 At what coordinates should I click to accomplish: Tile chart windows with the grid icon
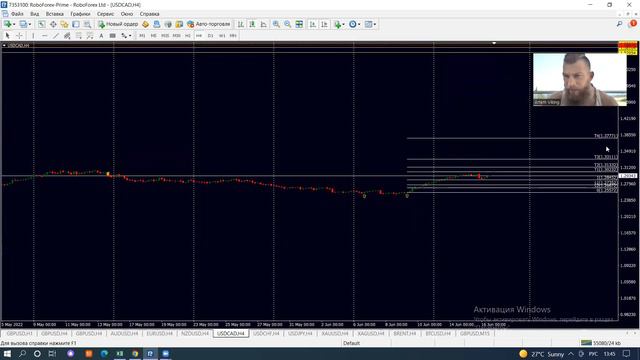(x=299, y=24)
